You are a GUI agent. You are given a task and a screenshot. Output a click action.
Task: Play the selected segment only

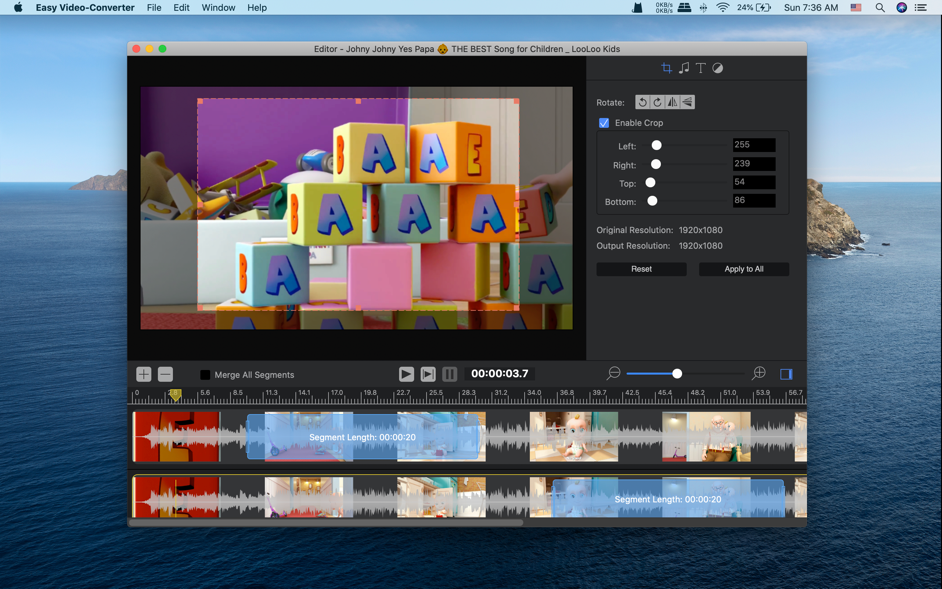click(428, 374)
